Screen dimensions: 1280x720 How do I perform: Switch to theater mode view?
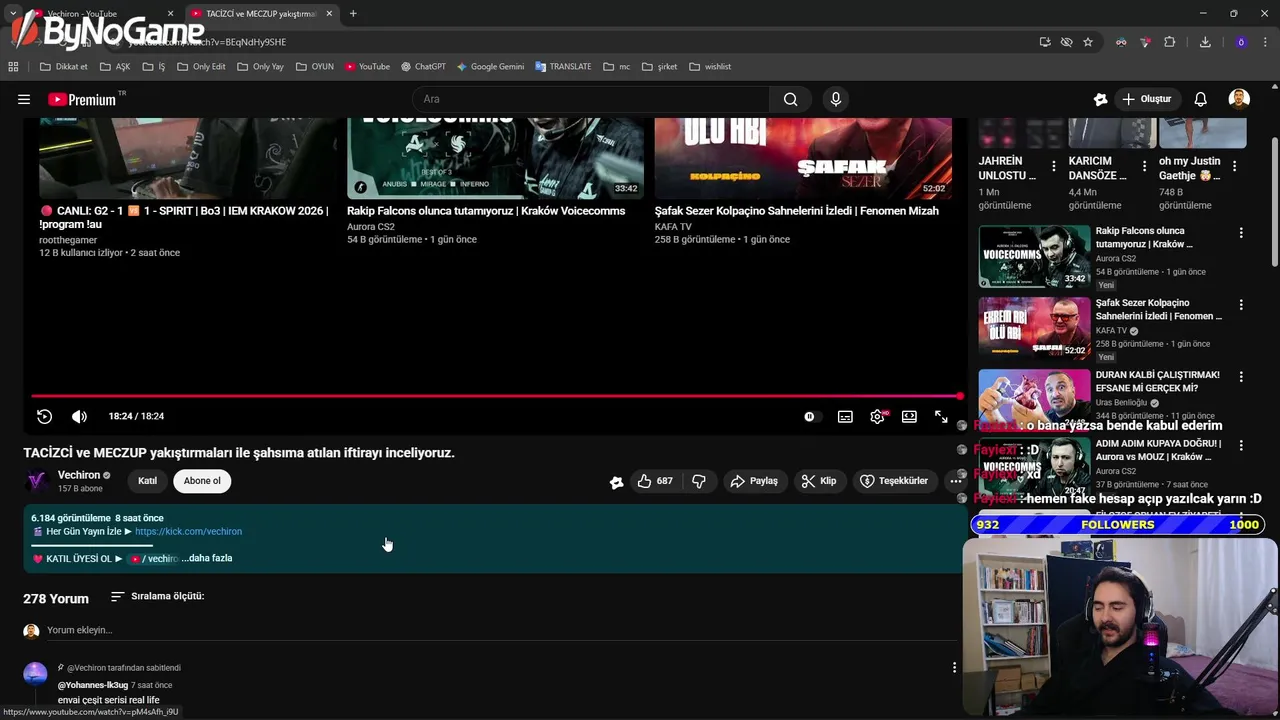(x=909, y=417)
